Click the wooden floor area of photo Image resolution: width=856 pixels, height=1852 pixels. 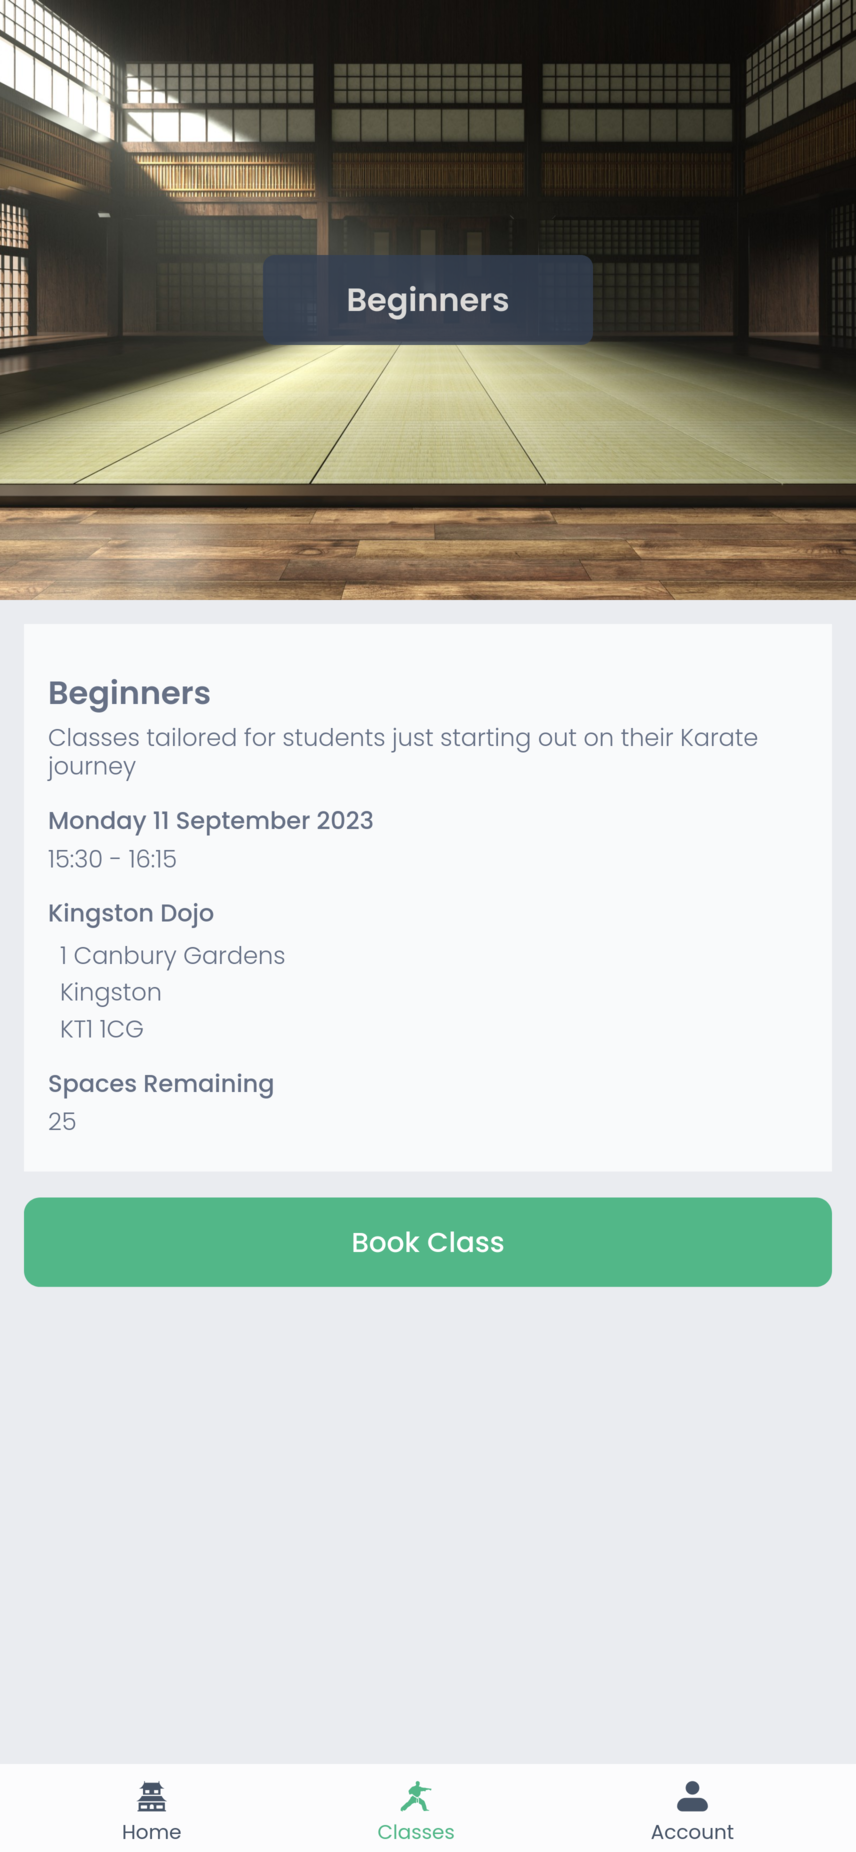click(x=428, y=555)
